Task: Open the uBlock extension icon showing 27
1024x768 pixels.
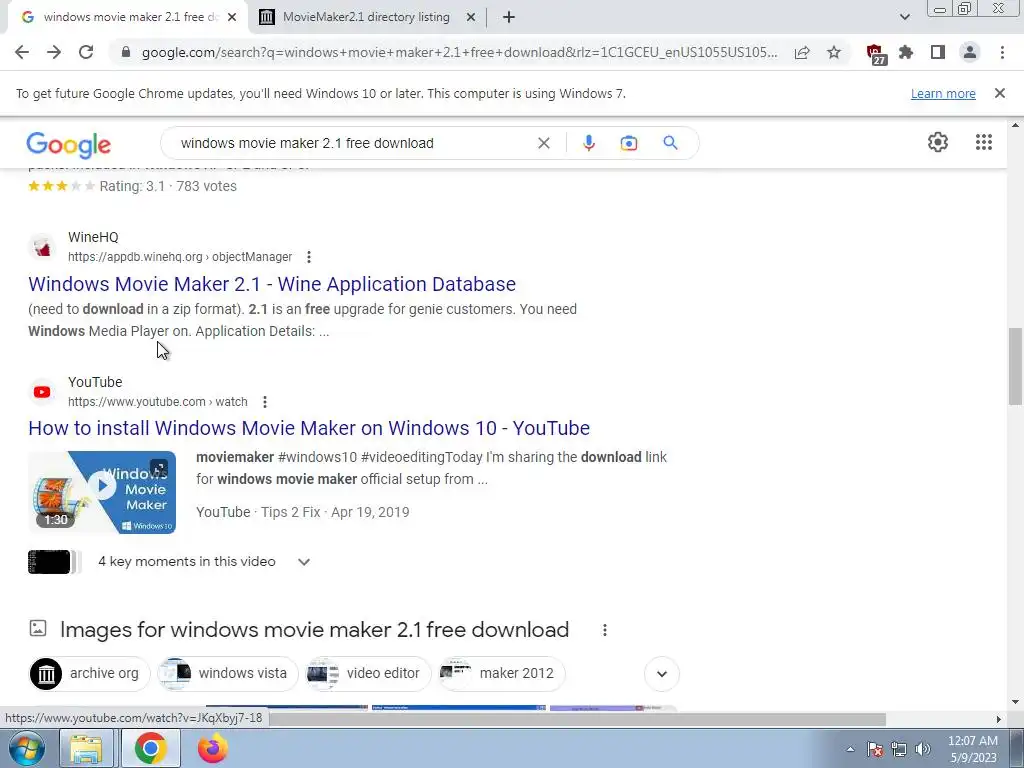Action: [x=876, y=54]
